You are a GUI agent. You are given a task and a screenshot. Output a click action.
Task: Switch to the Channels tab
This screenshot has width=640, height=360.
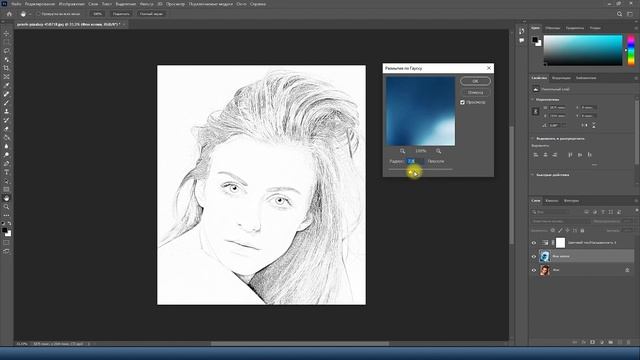pos(551,201)
